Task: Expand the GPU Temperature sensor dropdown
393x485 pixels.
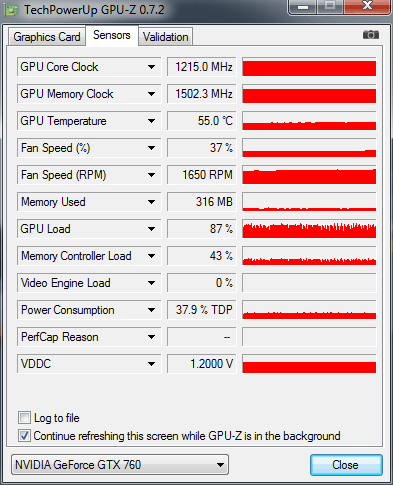Action: pyautogui.click(x=151, y=121)
